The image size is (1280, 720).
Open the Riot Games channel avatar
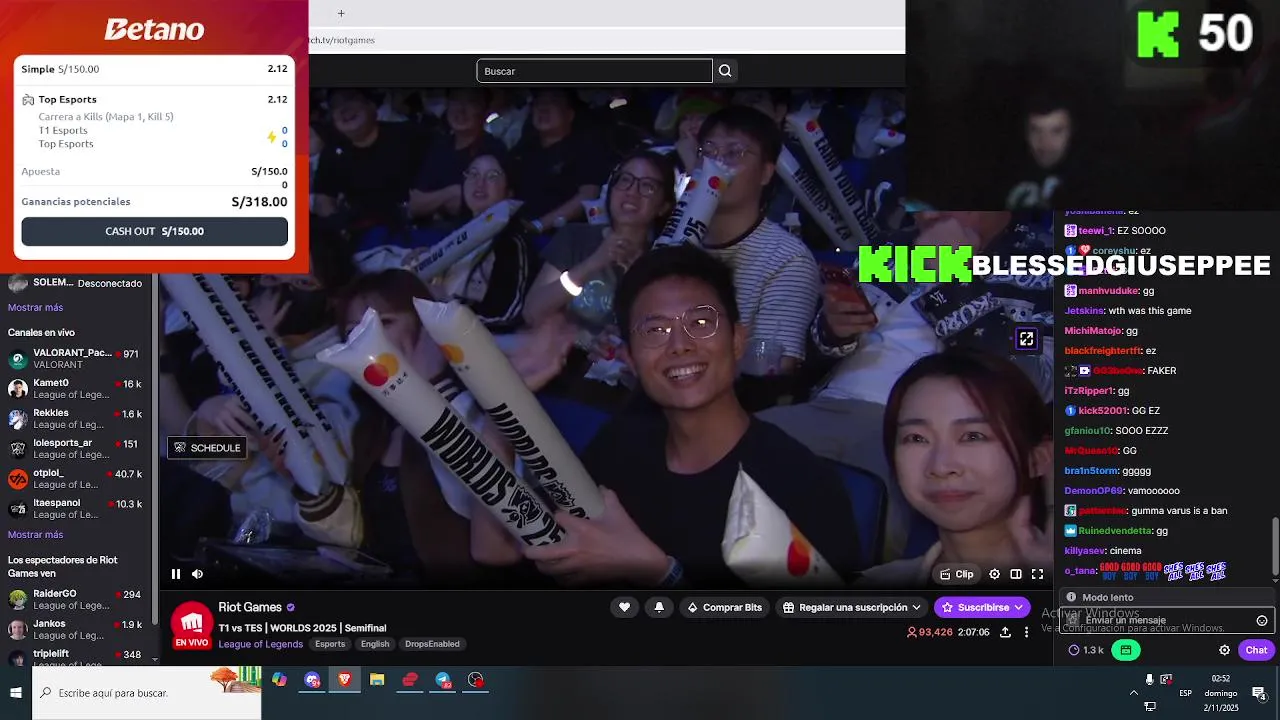(x=192, y=625)
